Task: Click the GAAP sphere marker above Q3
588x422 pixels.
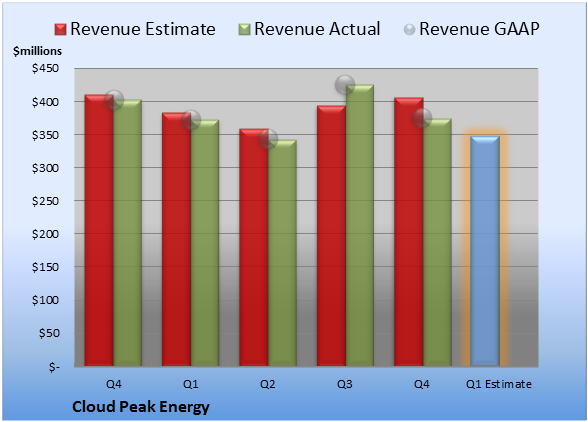Action: point(345,85)
